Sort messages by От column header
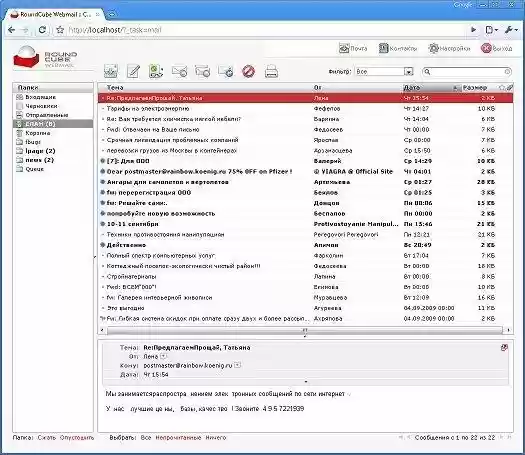Image resolution: width=525 pixels, height=455 pixels. pyautogui.click(x=317, y=87)
